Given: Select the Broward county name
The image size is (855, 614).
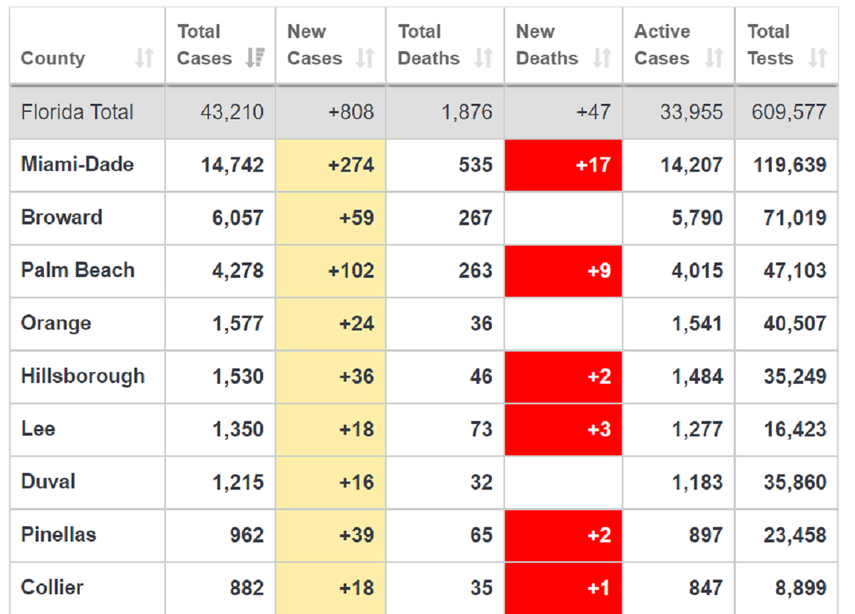Looking at the screenshot, I should coord(61,217).
